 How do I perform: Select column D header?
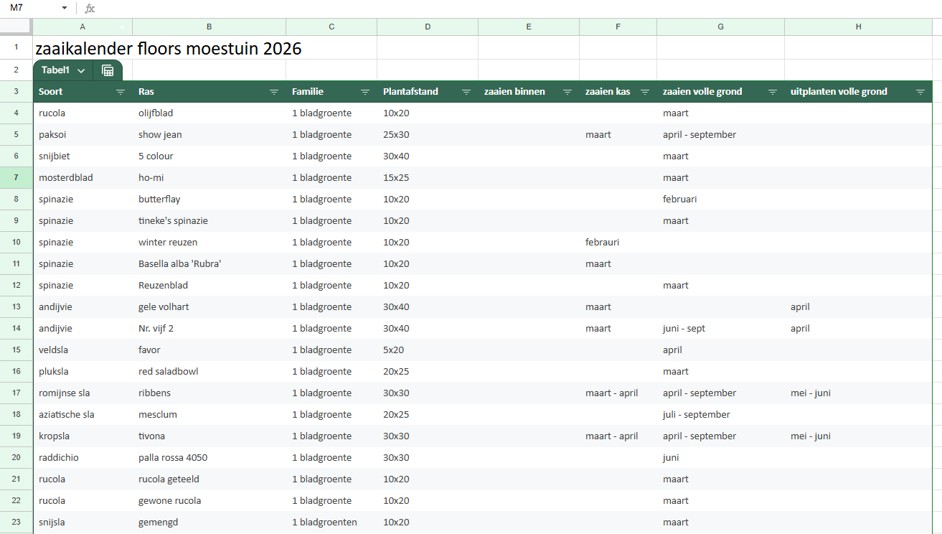pyautogui.click(x=427, y=27)
